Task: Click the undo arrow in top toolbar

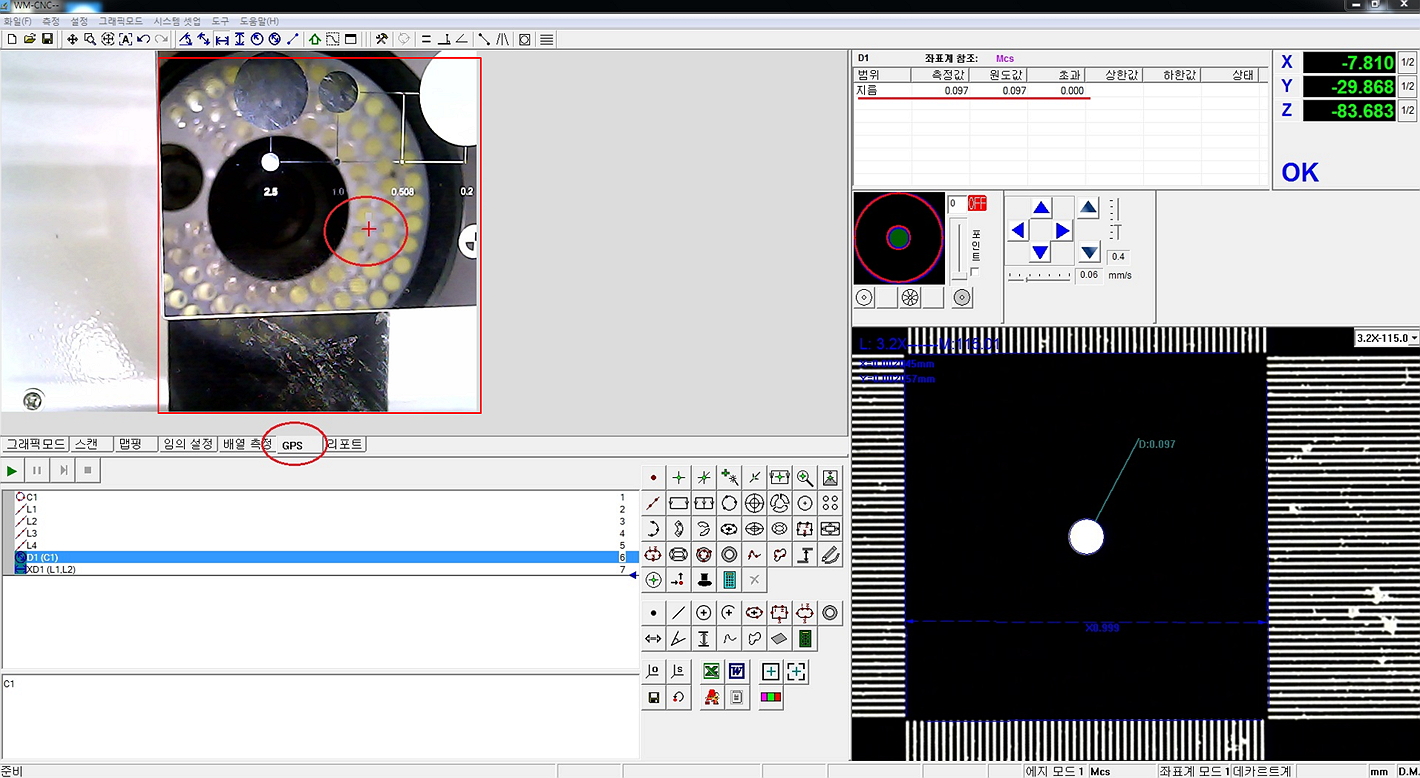Action: click(x=143, y=39)
